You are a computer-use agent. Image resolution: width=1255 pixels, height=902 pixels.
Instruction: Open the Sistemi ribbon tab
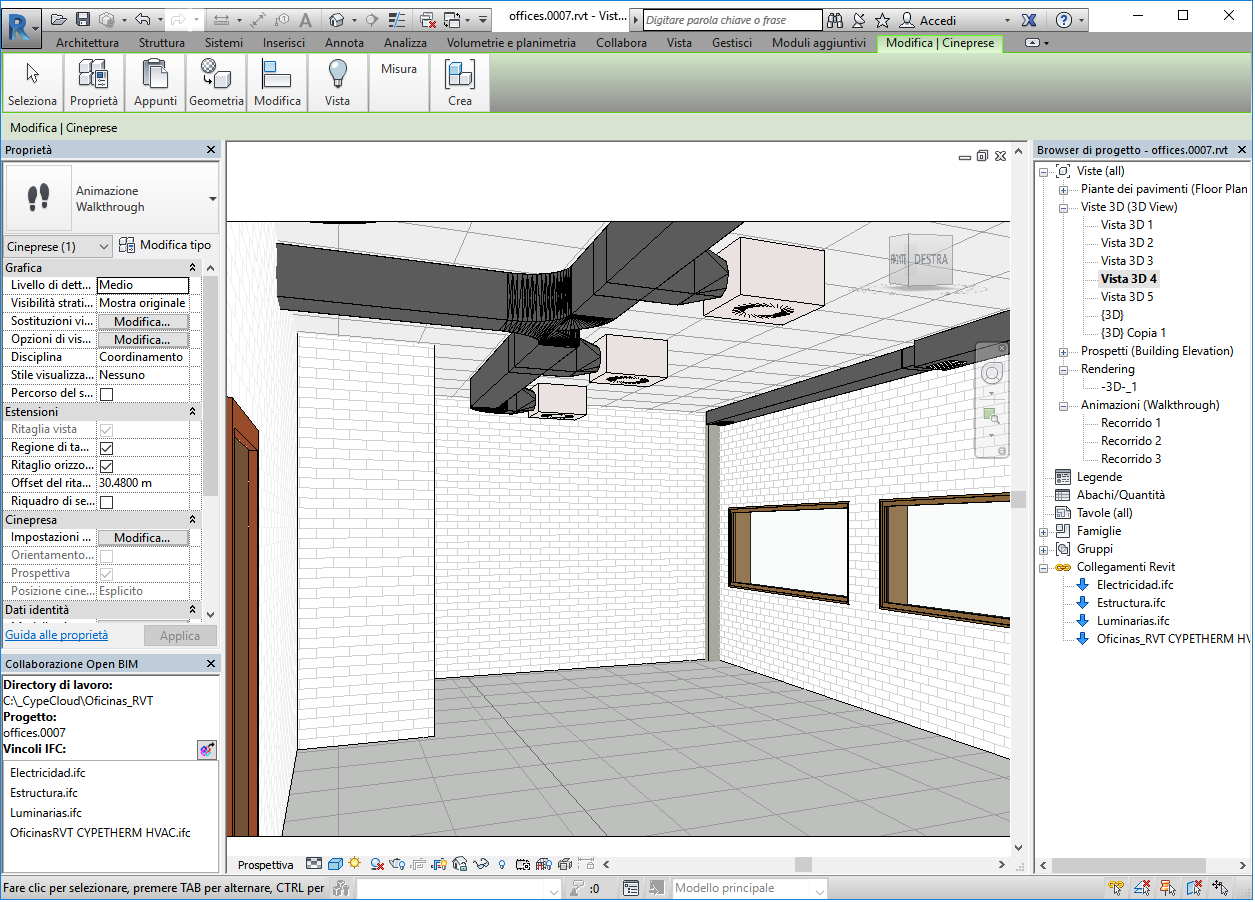point(224,43)
